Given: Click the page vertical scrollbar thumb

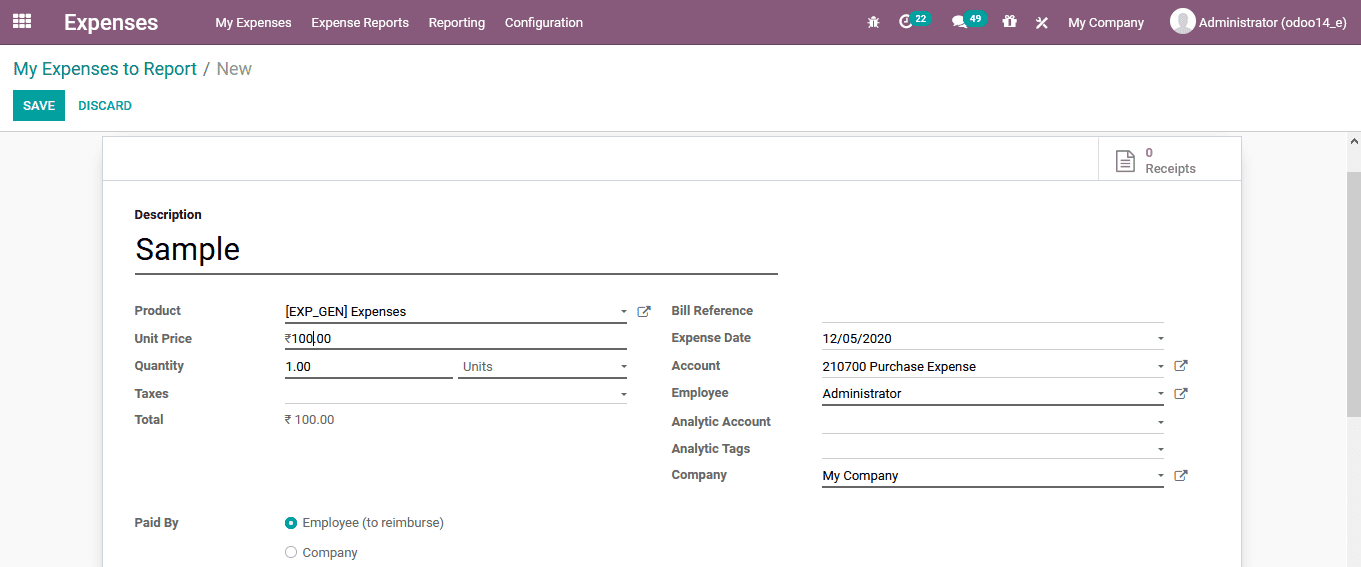Looking at the screenshot, I should pyautogui.click(x=1354, y=294).
